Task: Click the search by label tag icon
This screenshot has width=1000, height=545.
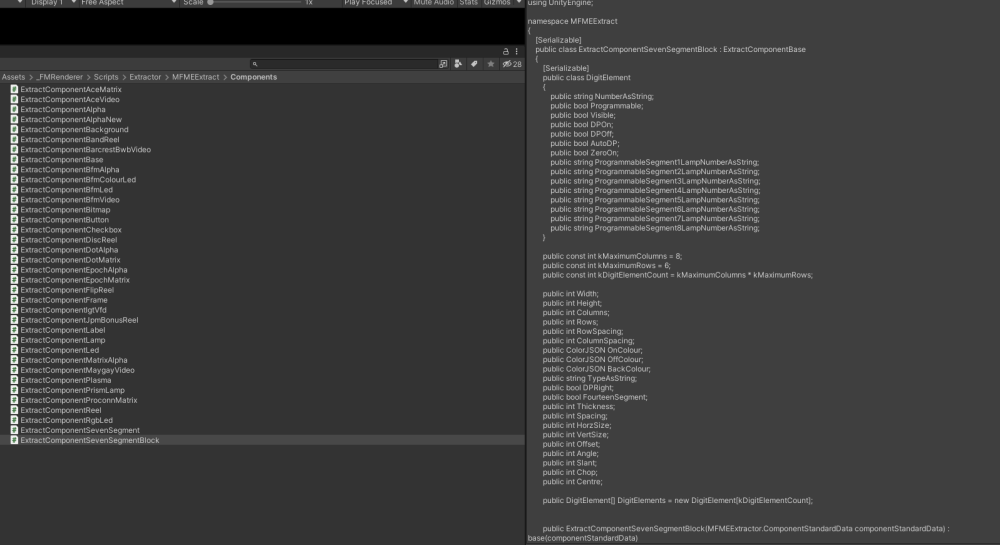Action: point(474,64)
